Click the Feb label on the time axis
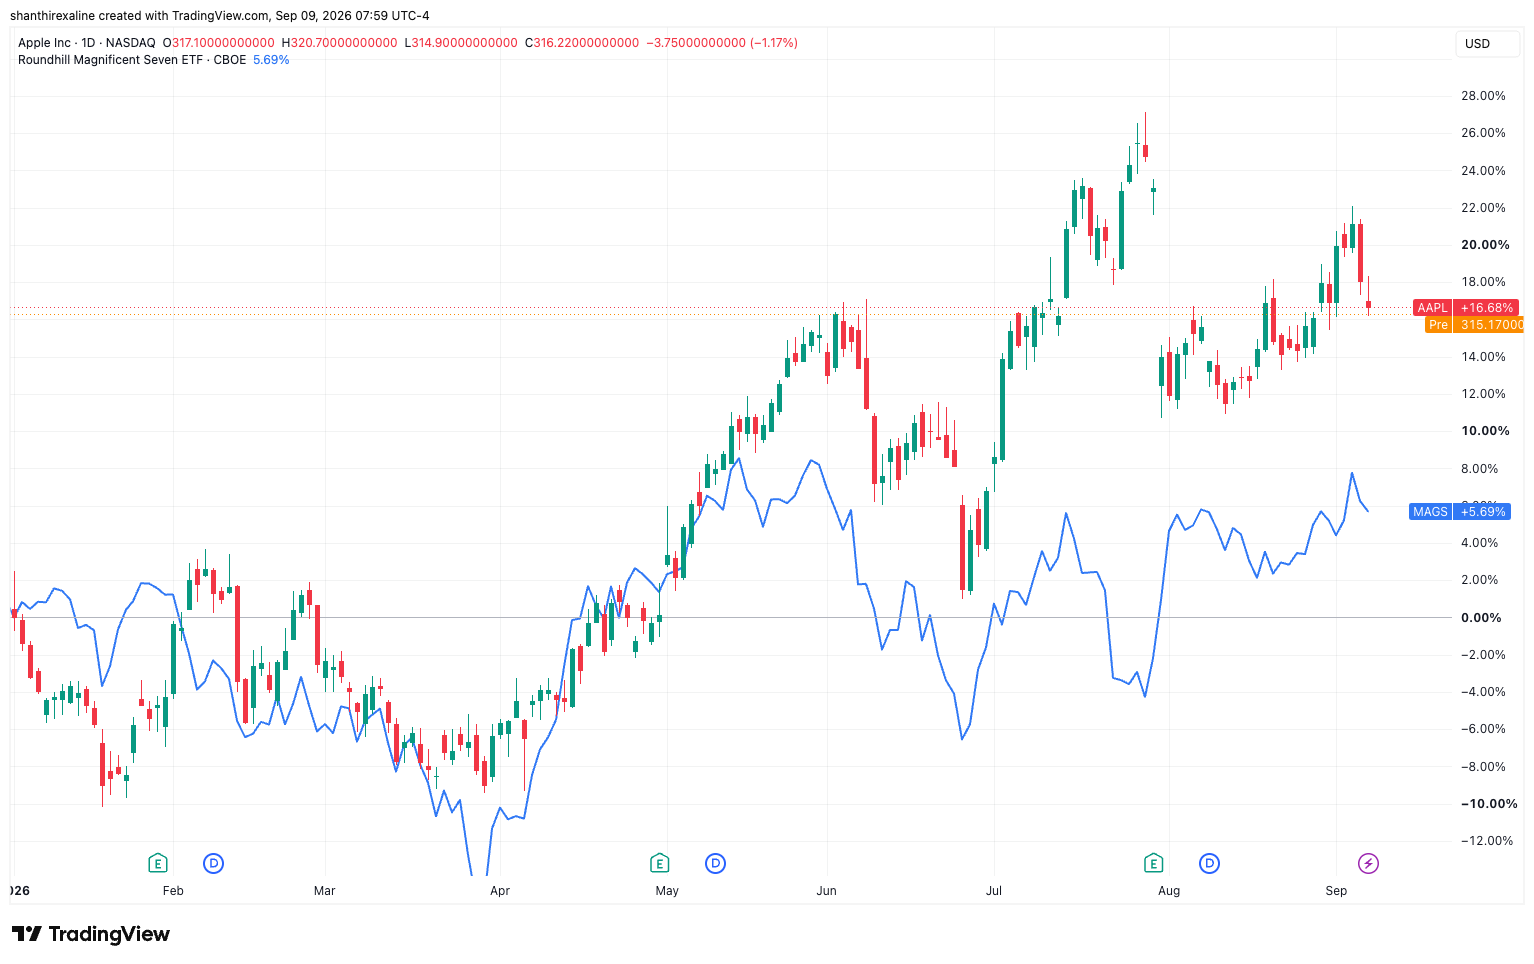Screen dimensions: 1534x964 click(173, 891)
